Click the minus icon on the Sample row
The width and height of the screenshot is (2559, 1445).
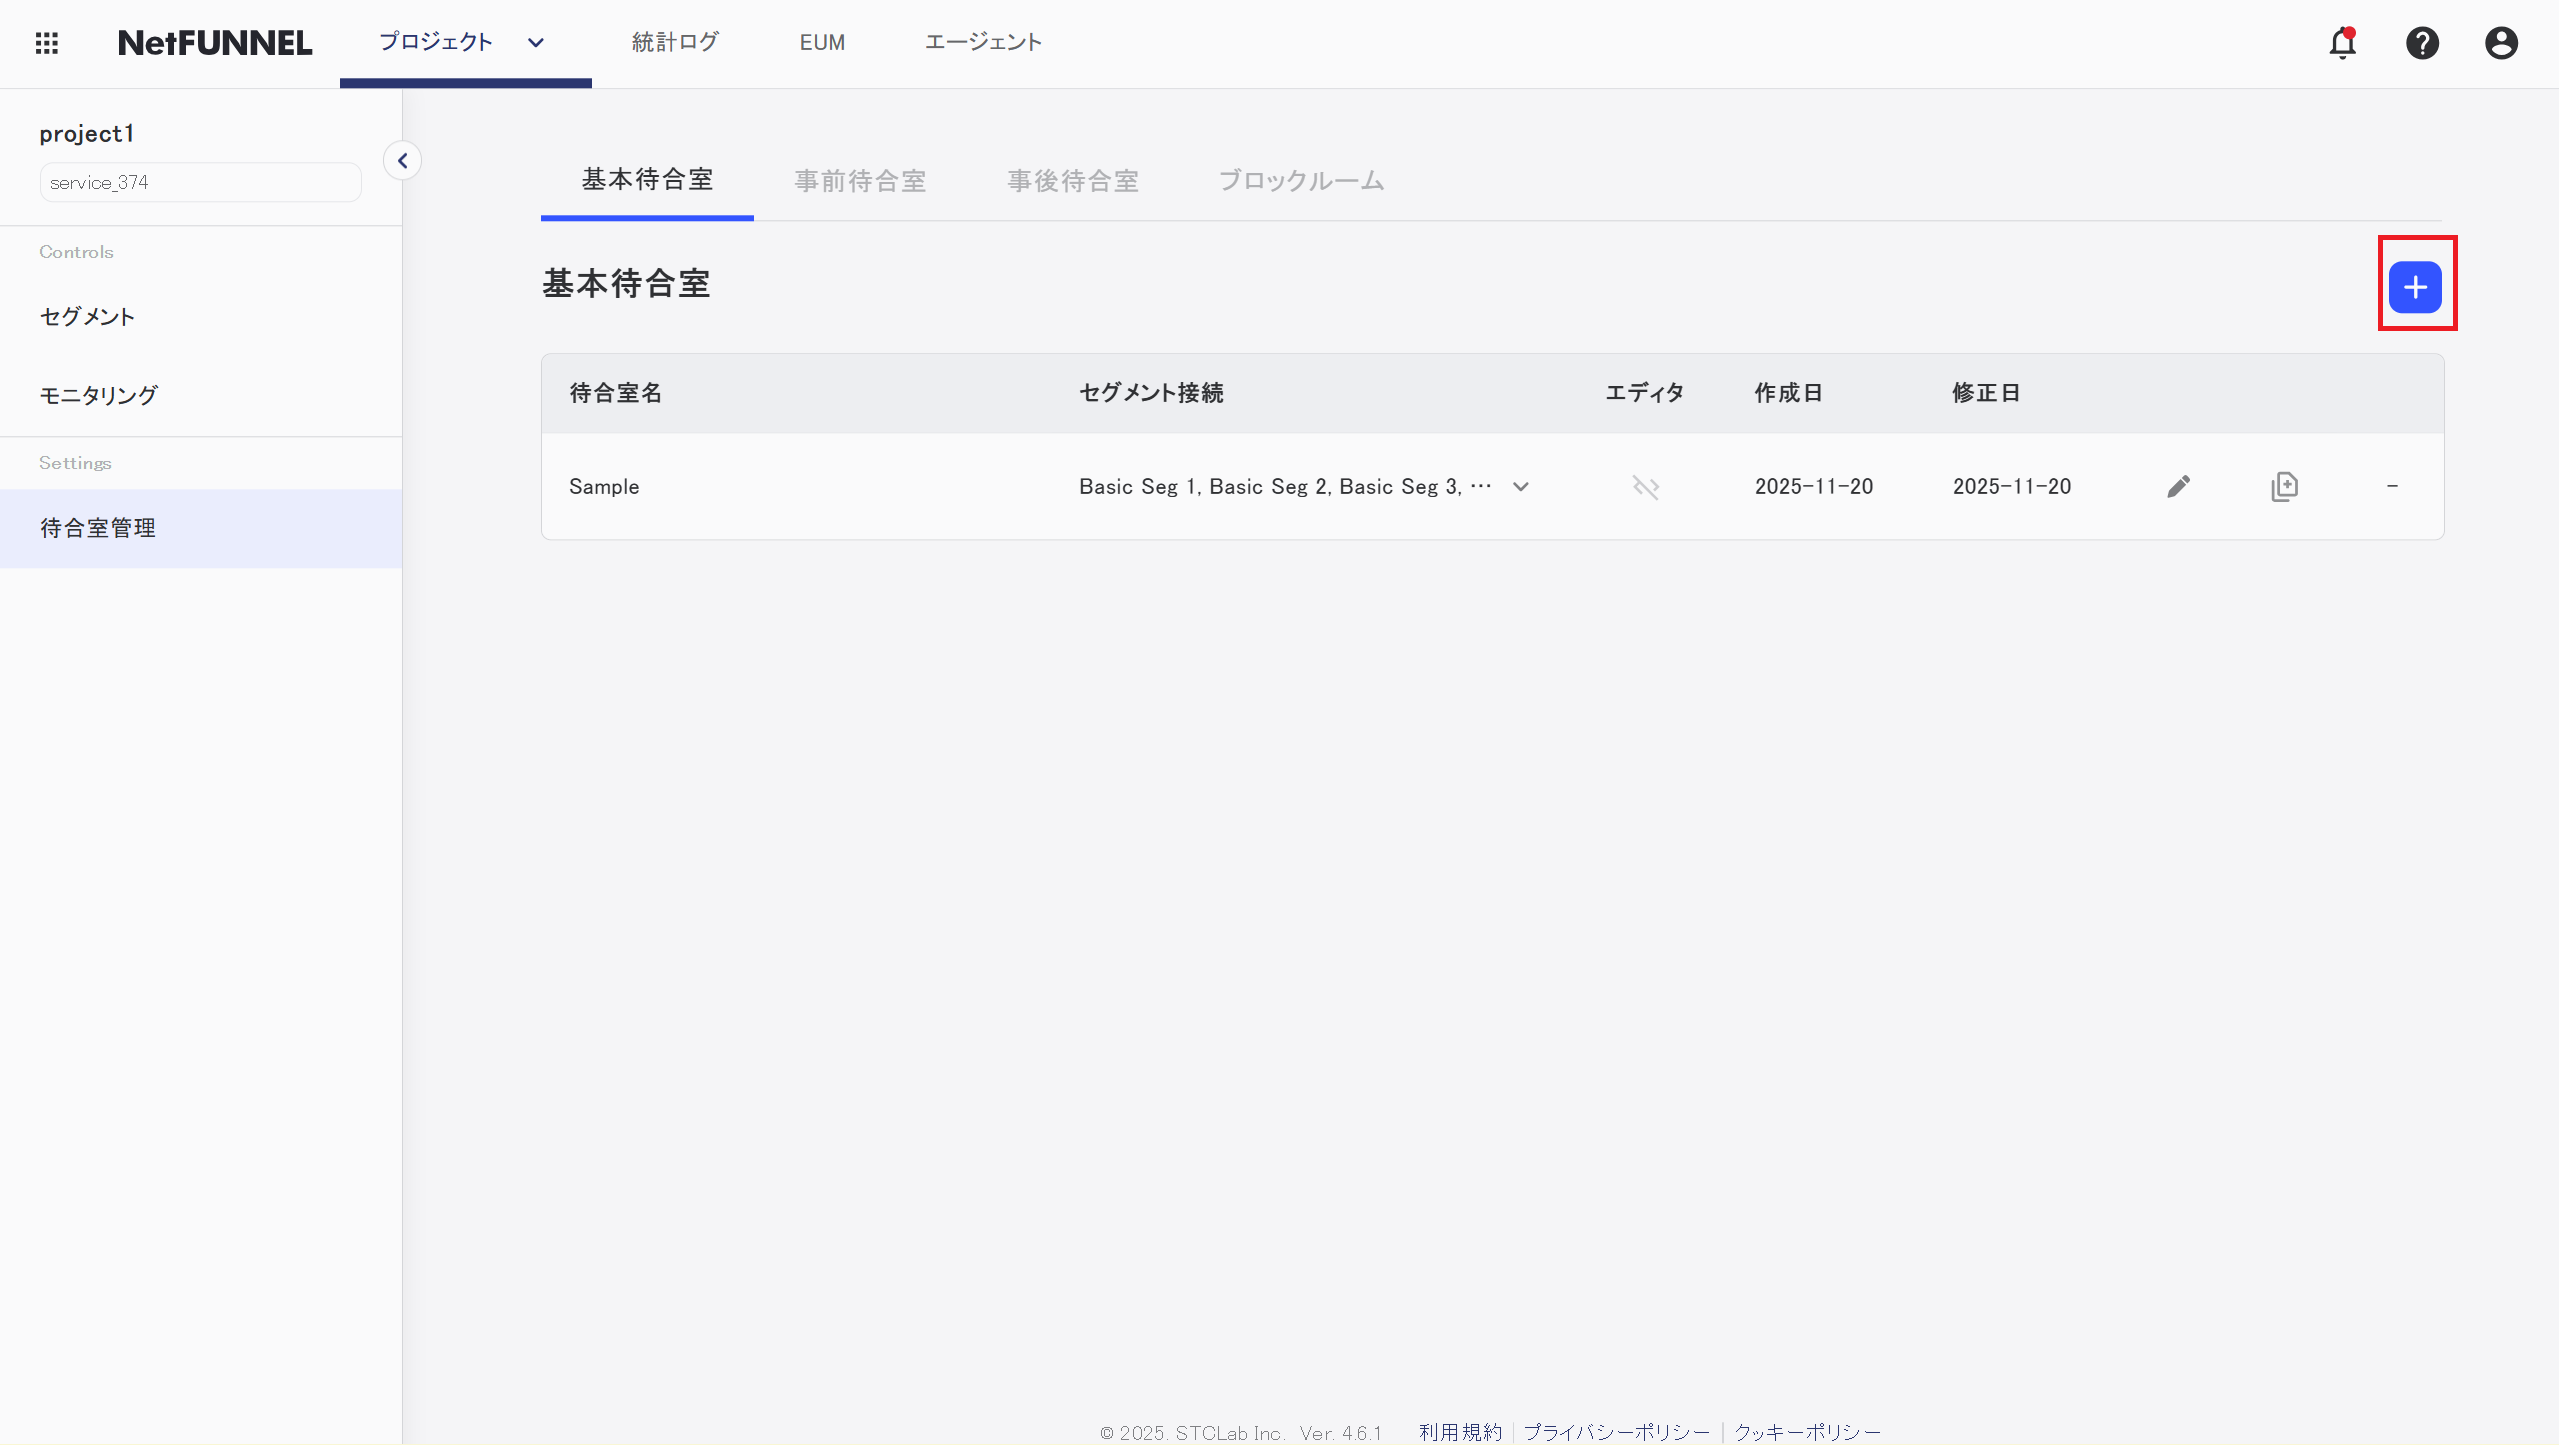click(x=2392, y=486)
